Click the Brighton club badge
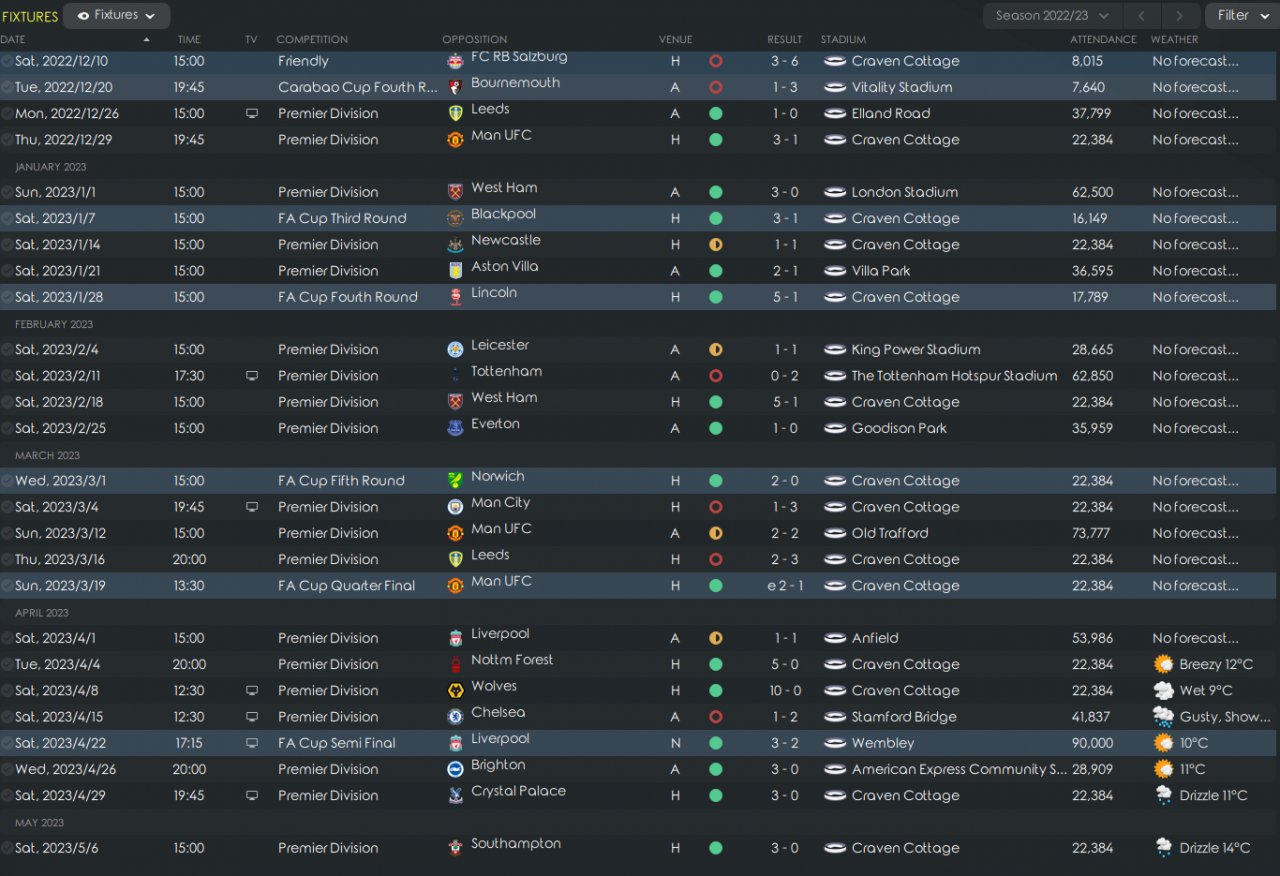1280x876 pixels. (455, 769)
